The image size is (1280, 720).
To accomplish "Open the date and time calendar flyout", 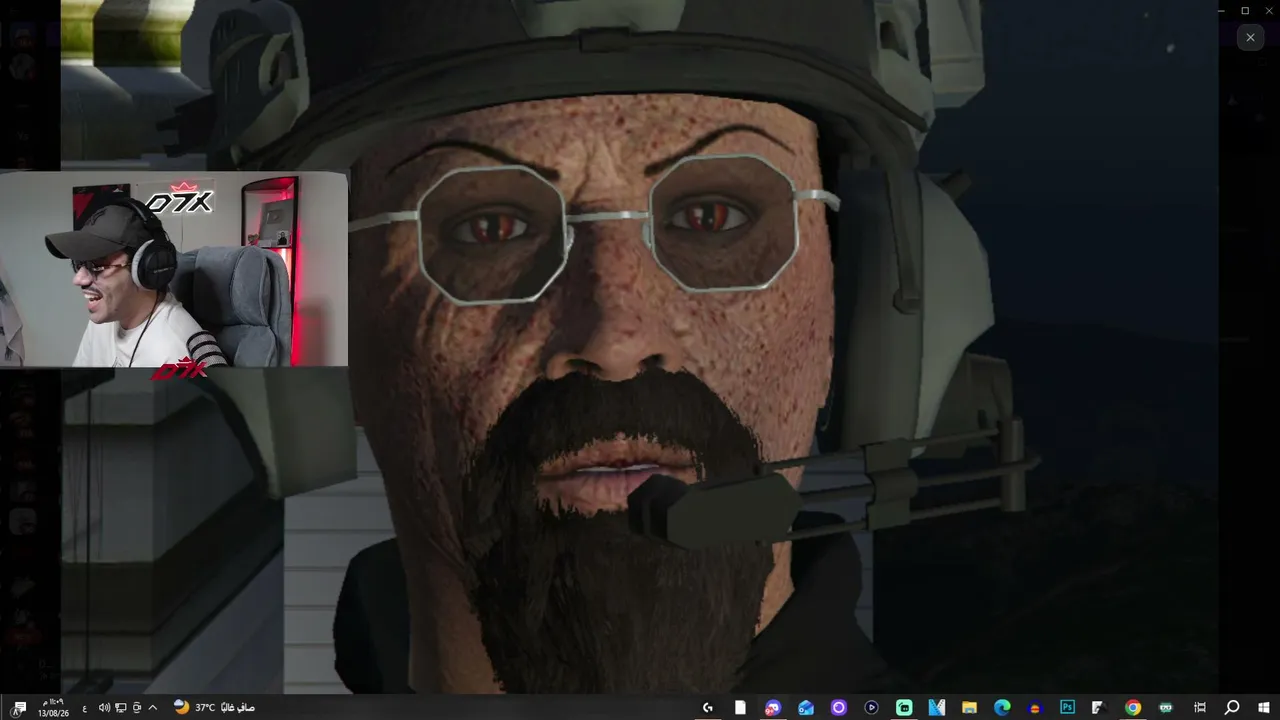I will [x=53, y=707].
